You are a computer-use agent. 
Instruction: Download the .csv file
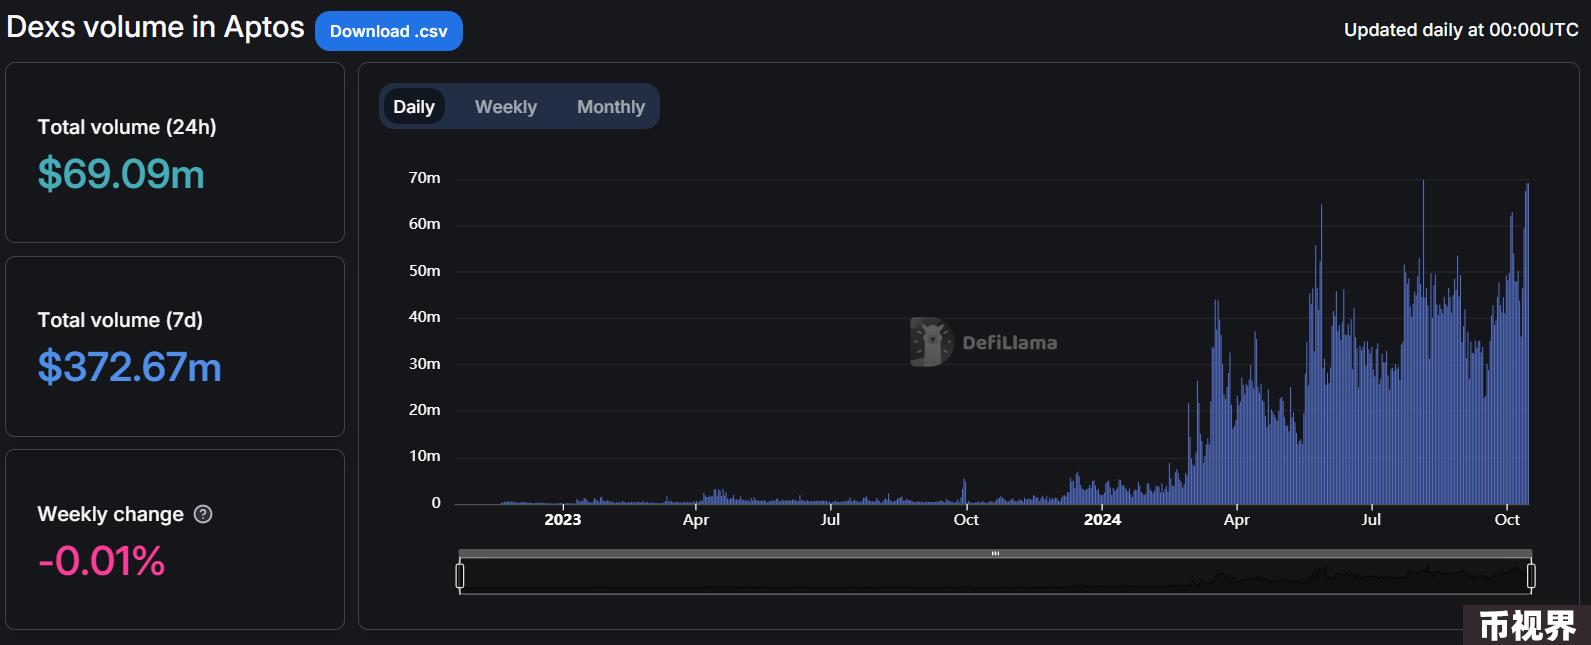(x=389, y=31)
